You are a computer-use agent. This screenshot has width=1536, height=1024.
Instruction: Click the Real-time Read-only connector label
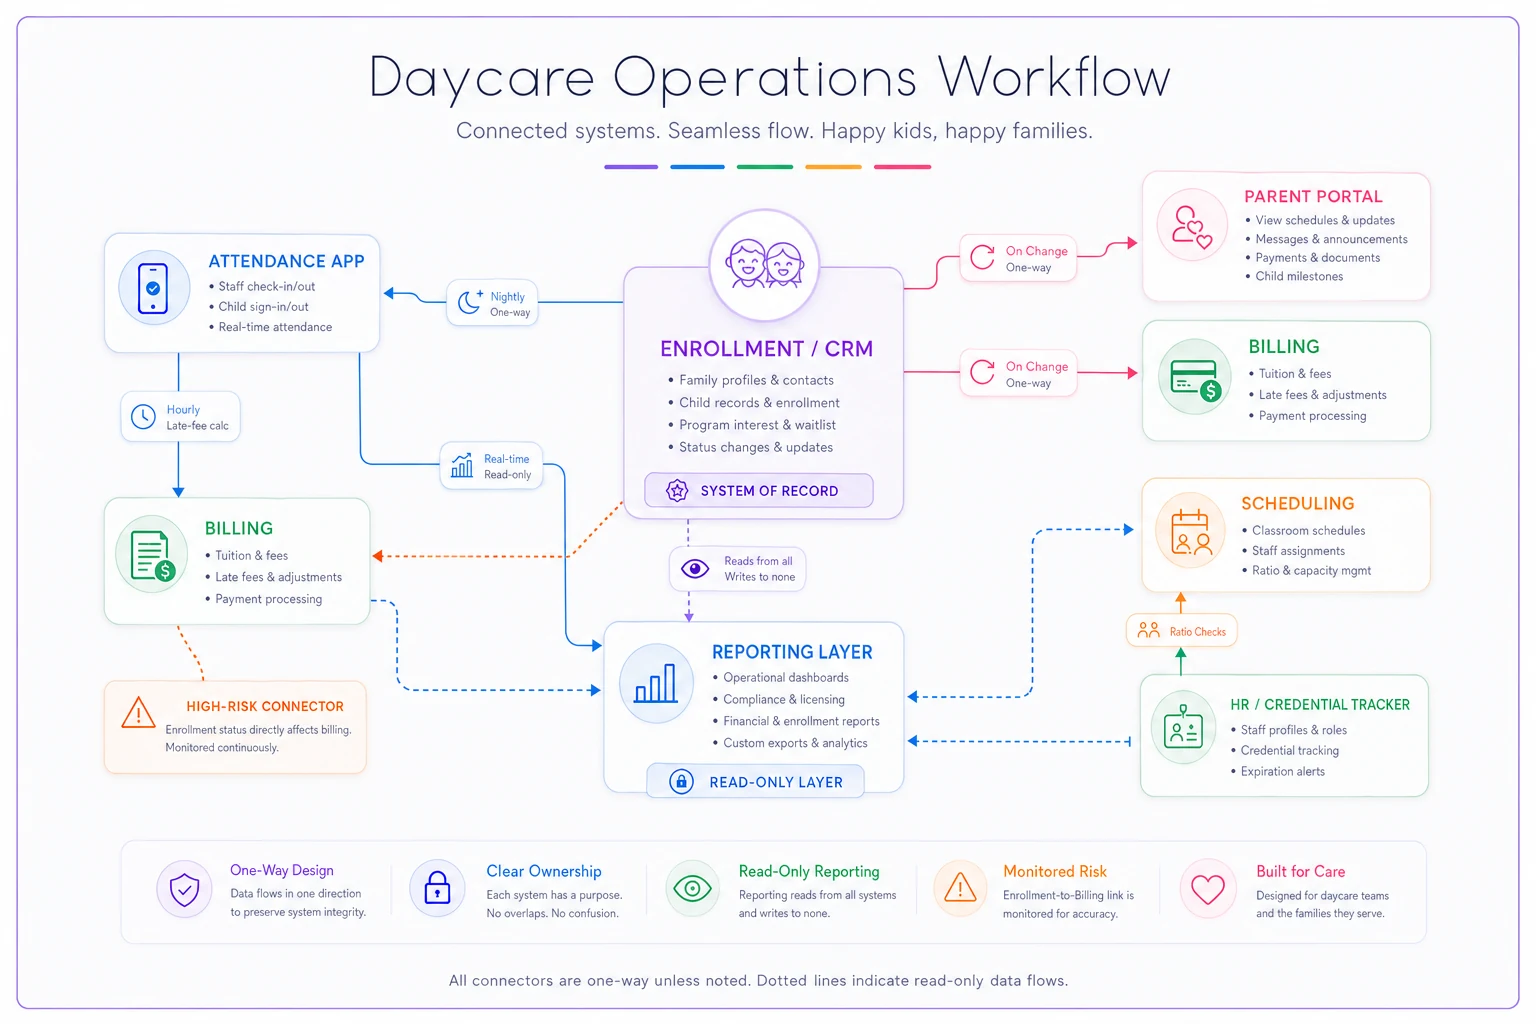click(492, 466)
